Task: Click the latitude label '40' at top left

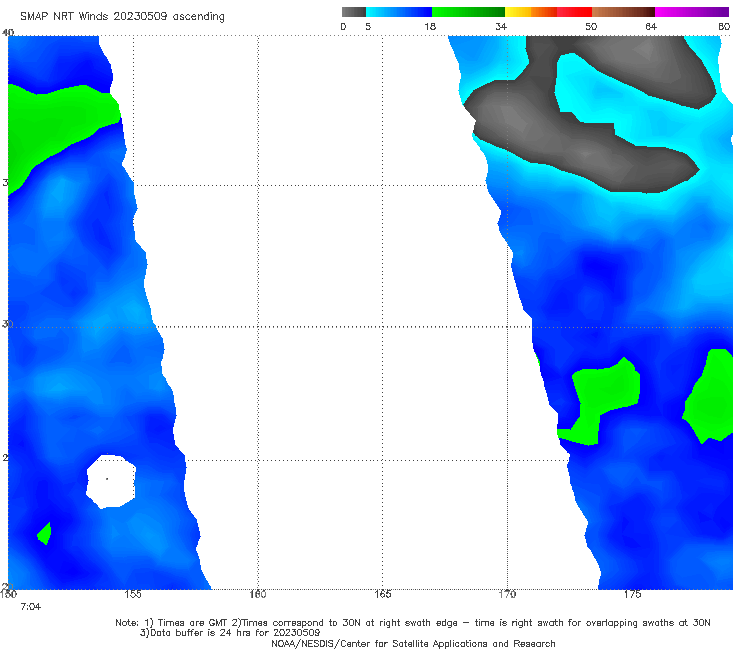Action: click(8, 32)
